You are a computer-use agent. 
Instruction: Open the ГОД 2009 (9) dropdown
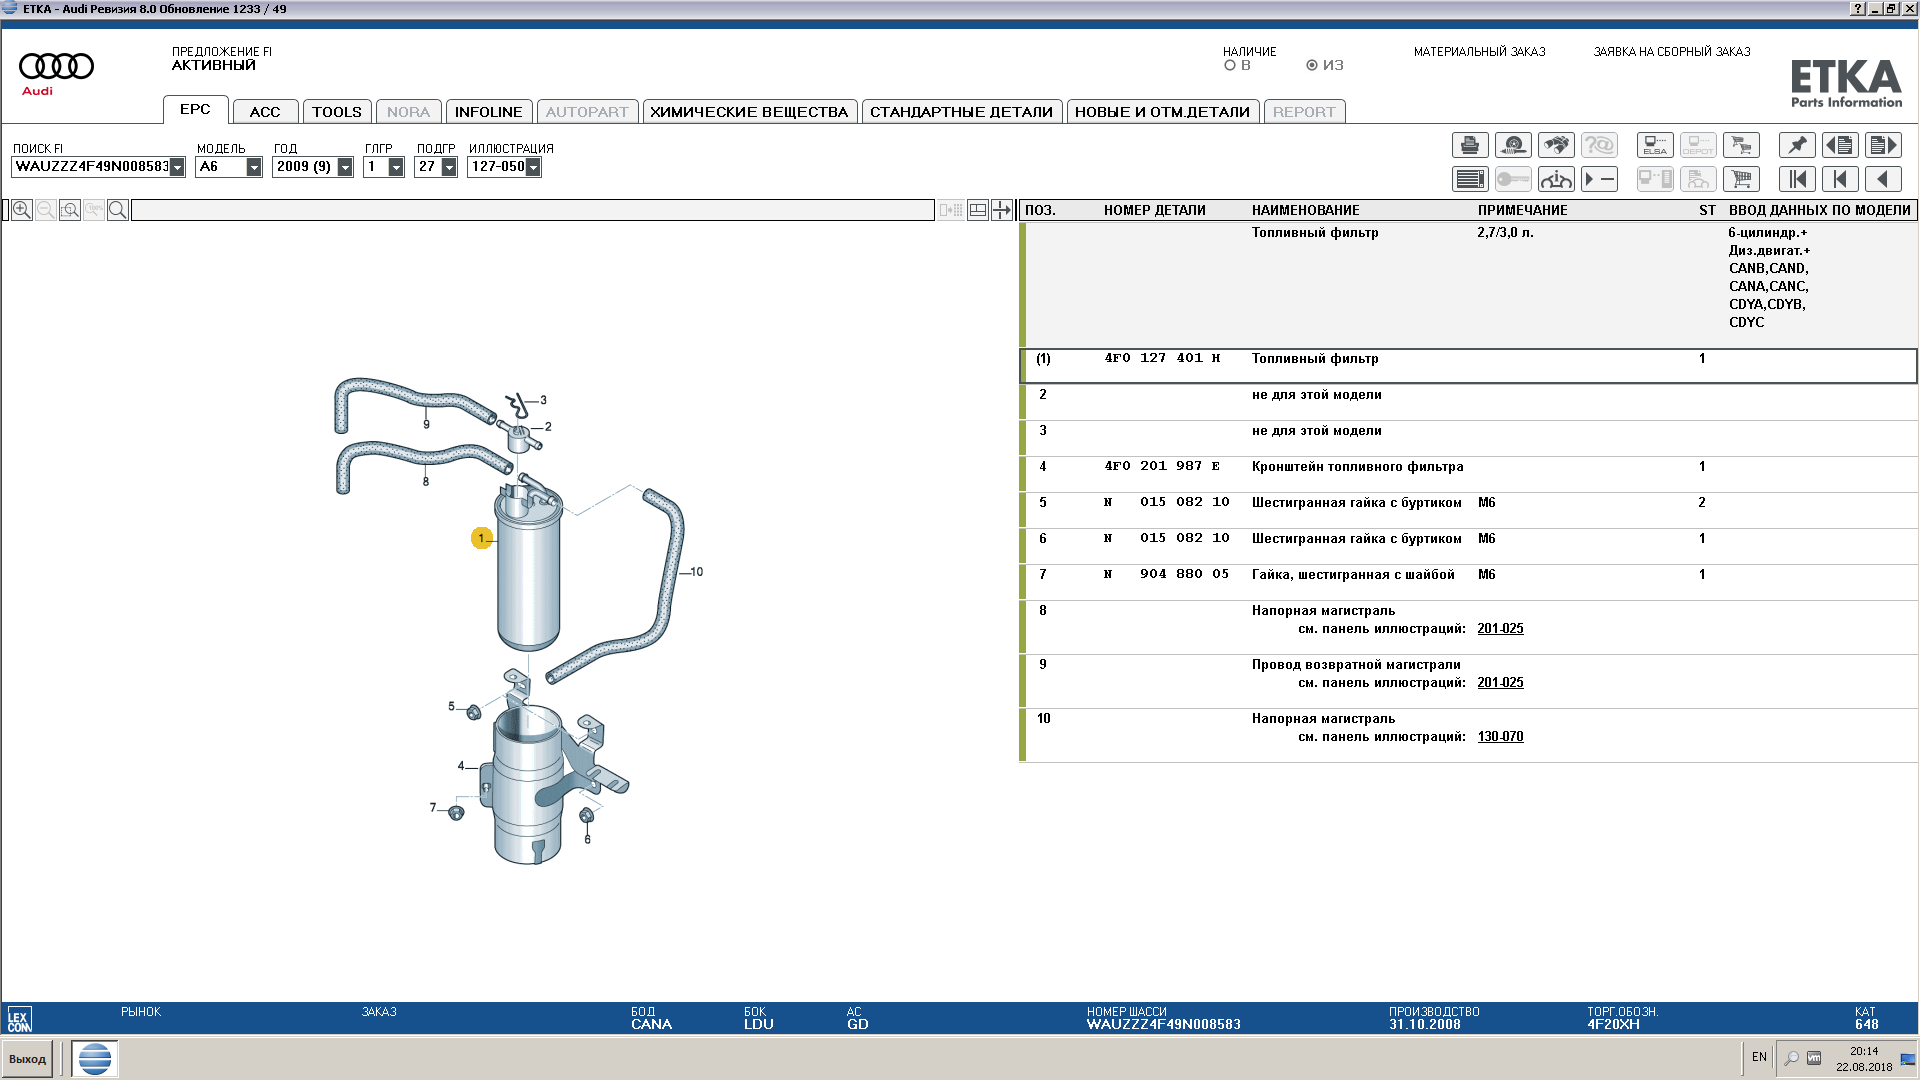pyautogui.click(x=345, y=167)
